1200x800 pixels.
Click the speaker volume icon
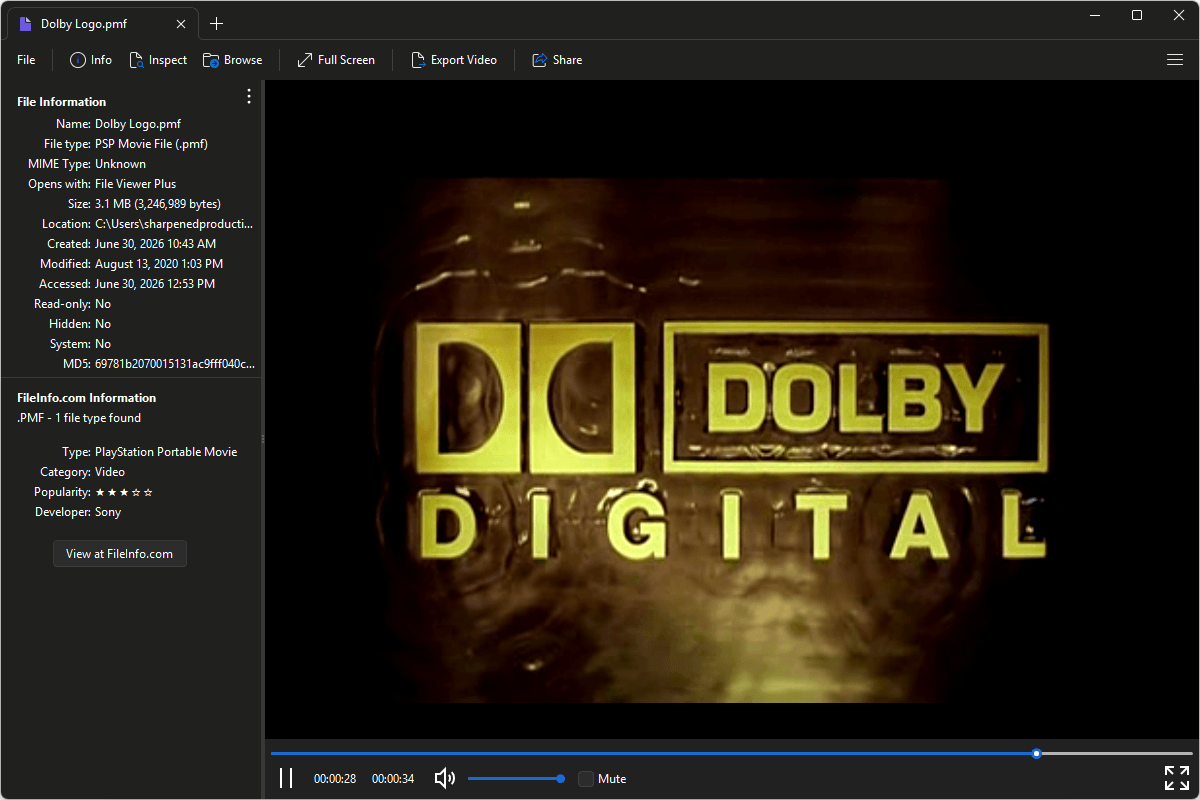(x=445, y=778)
